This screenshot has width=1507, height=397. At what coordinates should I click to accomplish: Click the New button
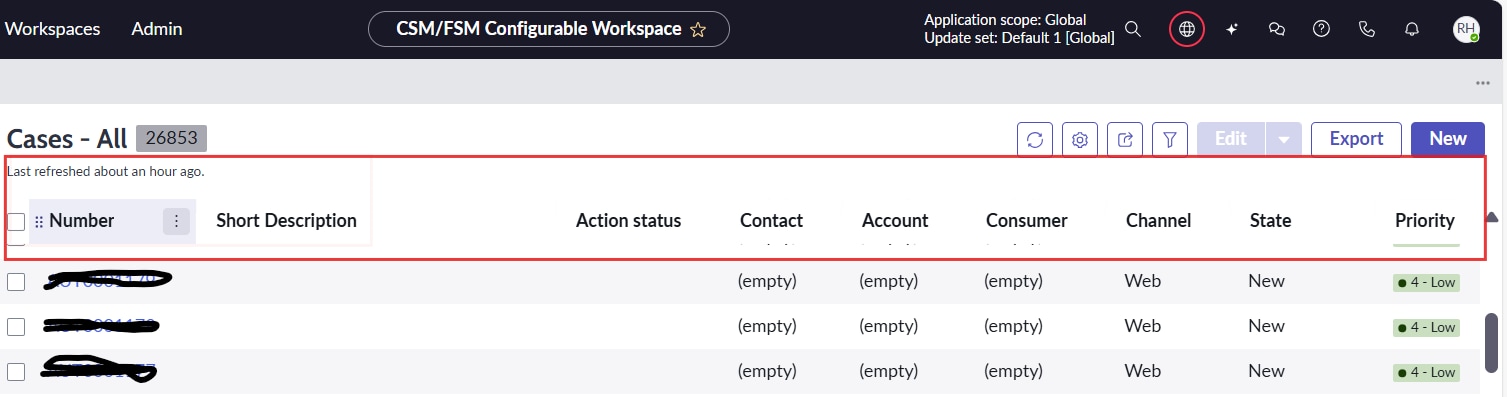1448,139
